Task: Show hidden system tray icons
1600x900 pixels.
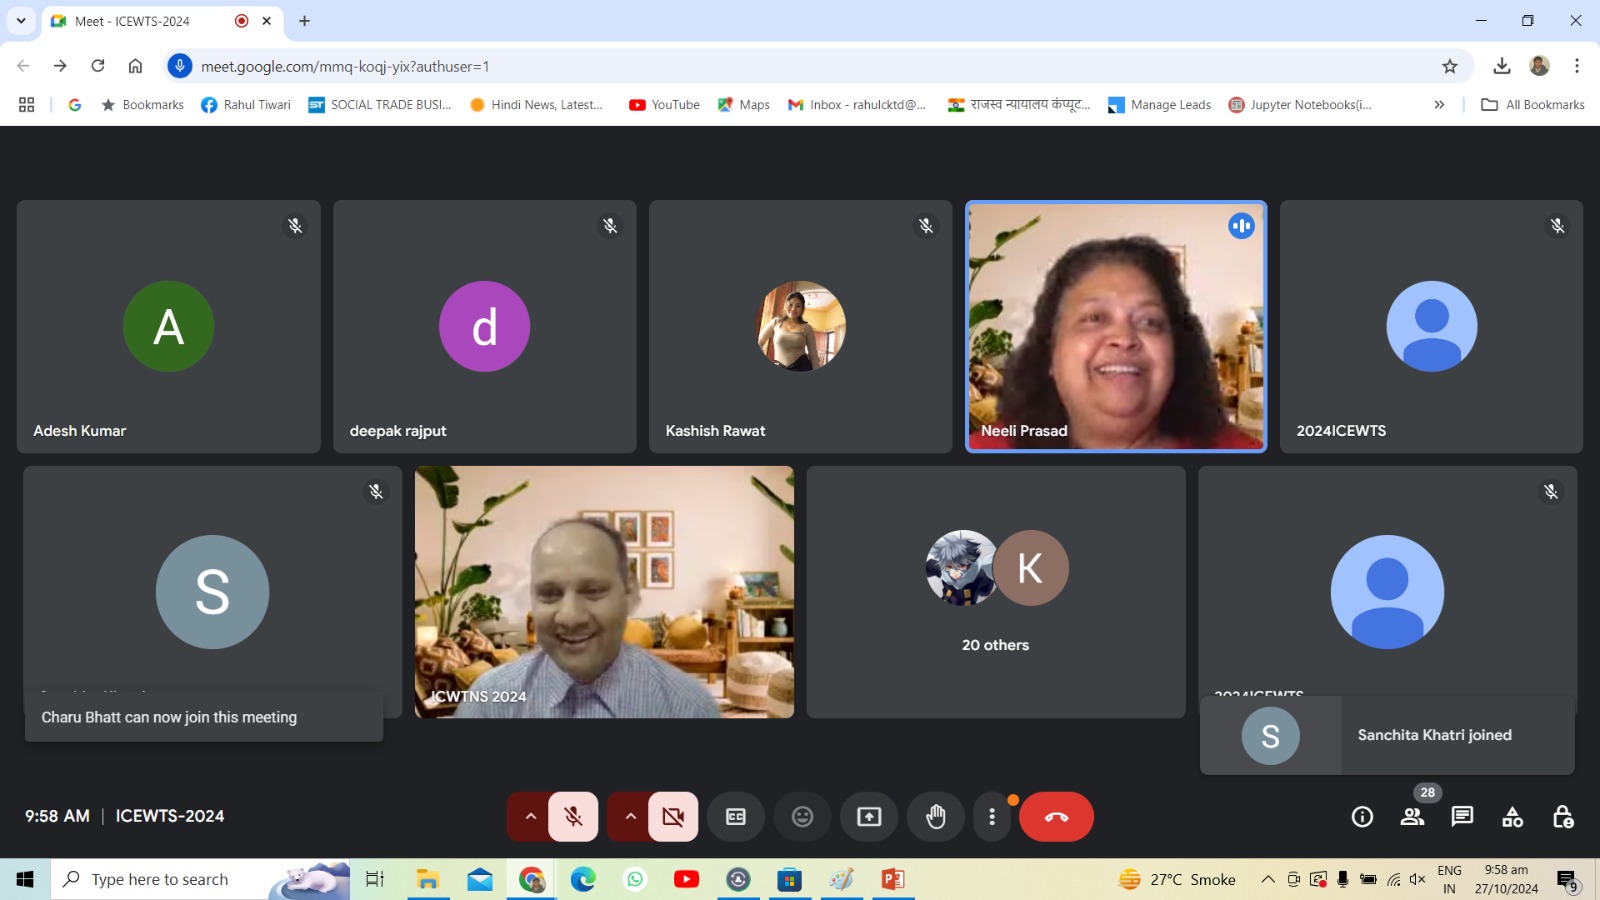Action: click(1268, 879)
